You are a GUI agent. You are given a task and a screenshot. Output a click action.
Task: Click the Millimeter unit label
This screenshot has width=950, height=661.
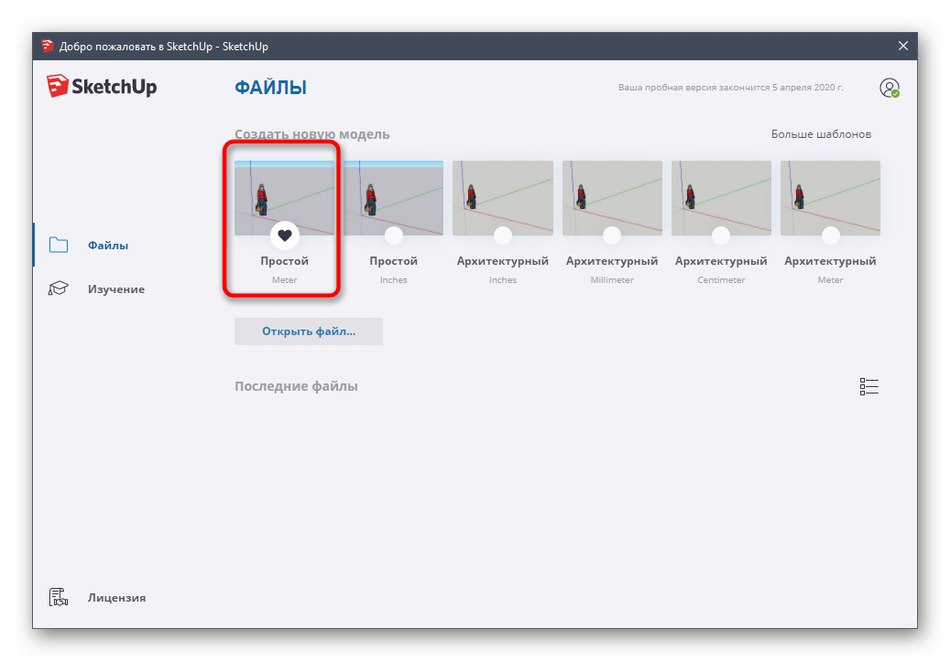coord(612,280)
